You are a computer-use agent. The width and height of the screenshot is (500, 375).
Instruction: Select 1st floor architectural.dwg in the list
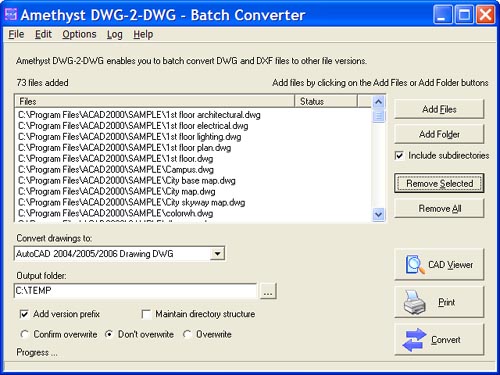pyautogui.click(x=139, y=115)
